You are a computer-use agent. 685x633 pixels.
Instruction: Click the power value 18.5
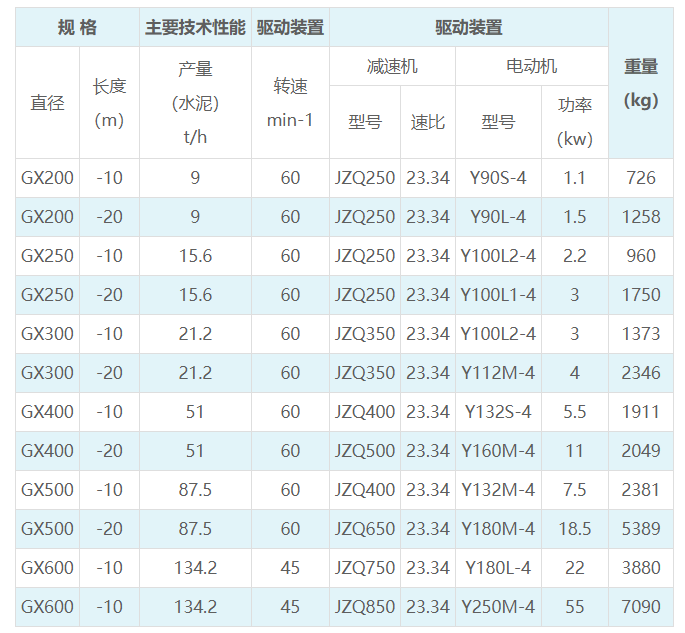point(575,529)
